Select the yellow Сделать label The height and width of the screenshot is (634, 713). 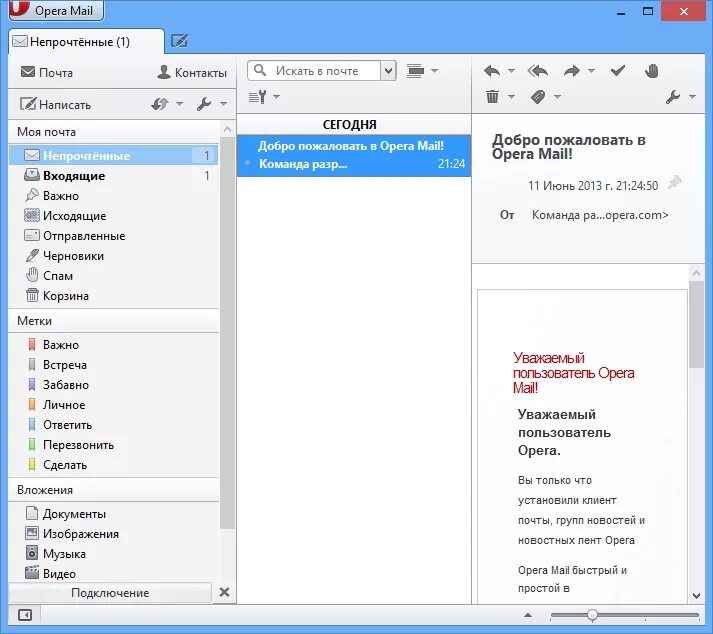[x=113, y=465]
